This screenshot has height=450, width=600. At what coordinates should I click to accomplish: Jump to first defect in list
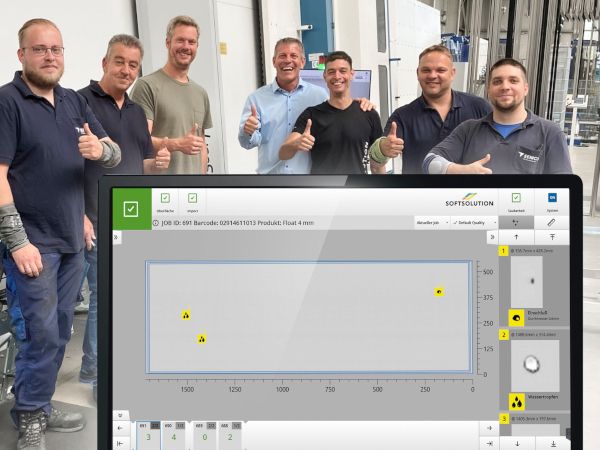tap(552, 237)
